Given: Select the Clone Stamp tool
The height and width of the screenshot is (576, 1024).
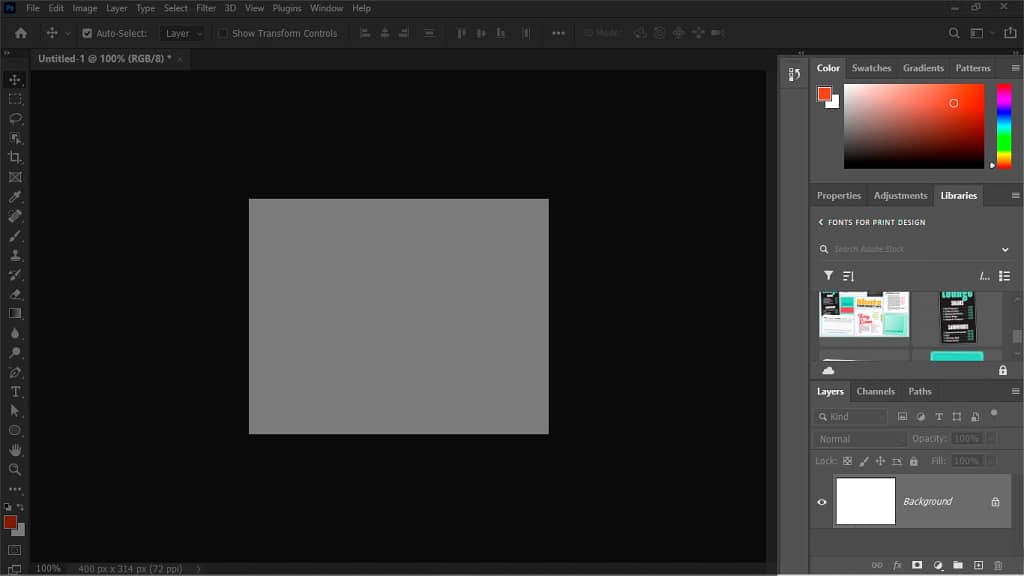Looking at the screenshot, I should pyautogui.click(x=14, y=255).
